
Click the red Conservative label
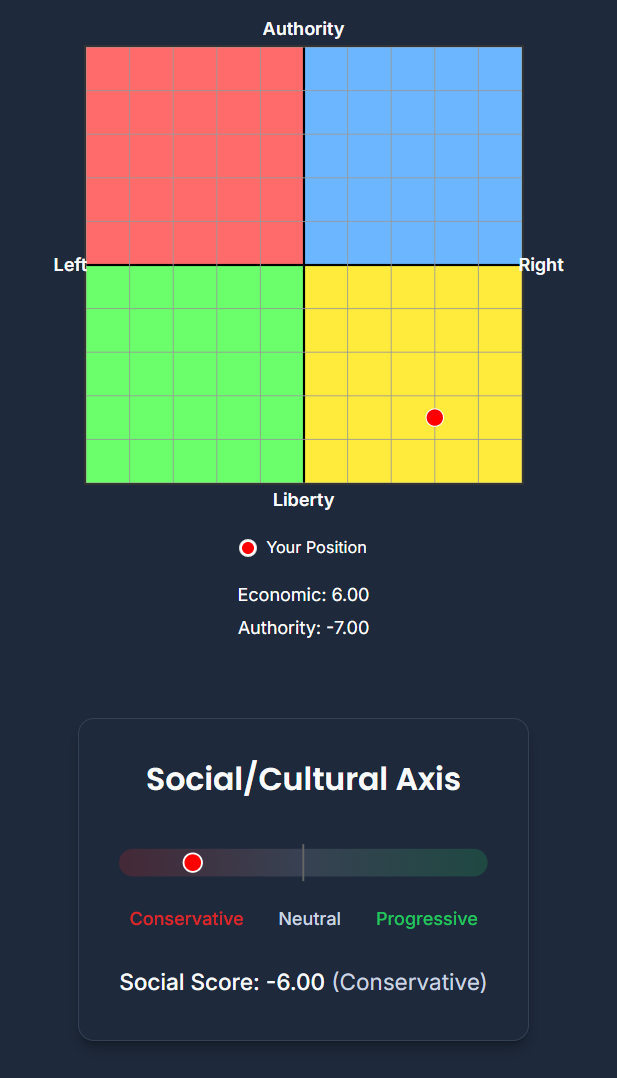(x=186, y=919)
